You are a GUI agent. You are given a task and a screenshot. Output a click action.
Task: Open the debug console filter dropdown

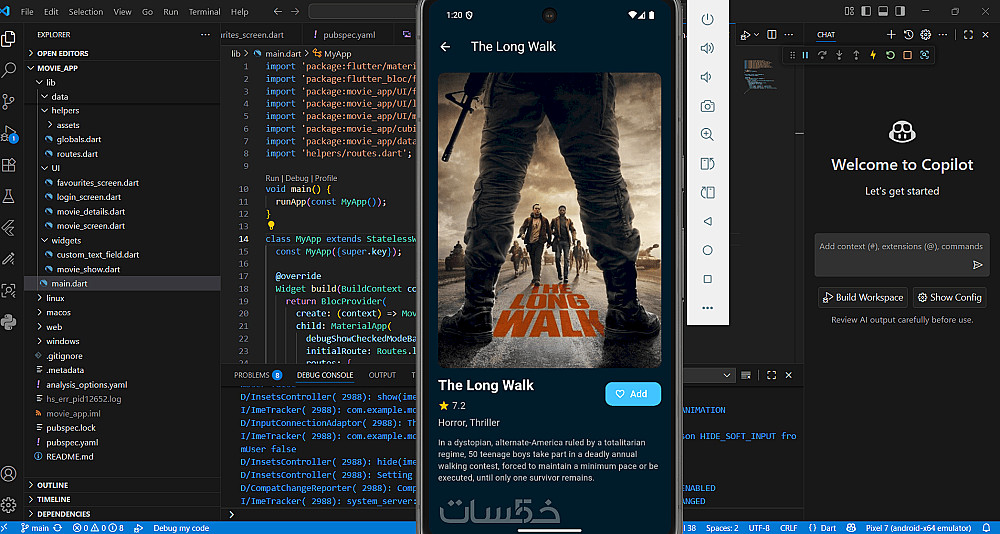click(726, 375)
